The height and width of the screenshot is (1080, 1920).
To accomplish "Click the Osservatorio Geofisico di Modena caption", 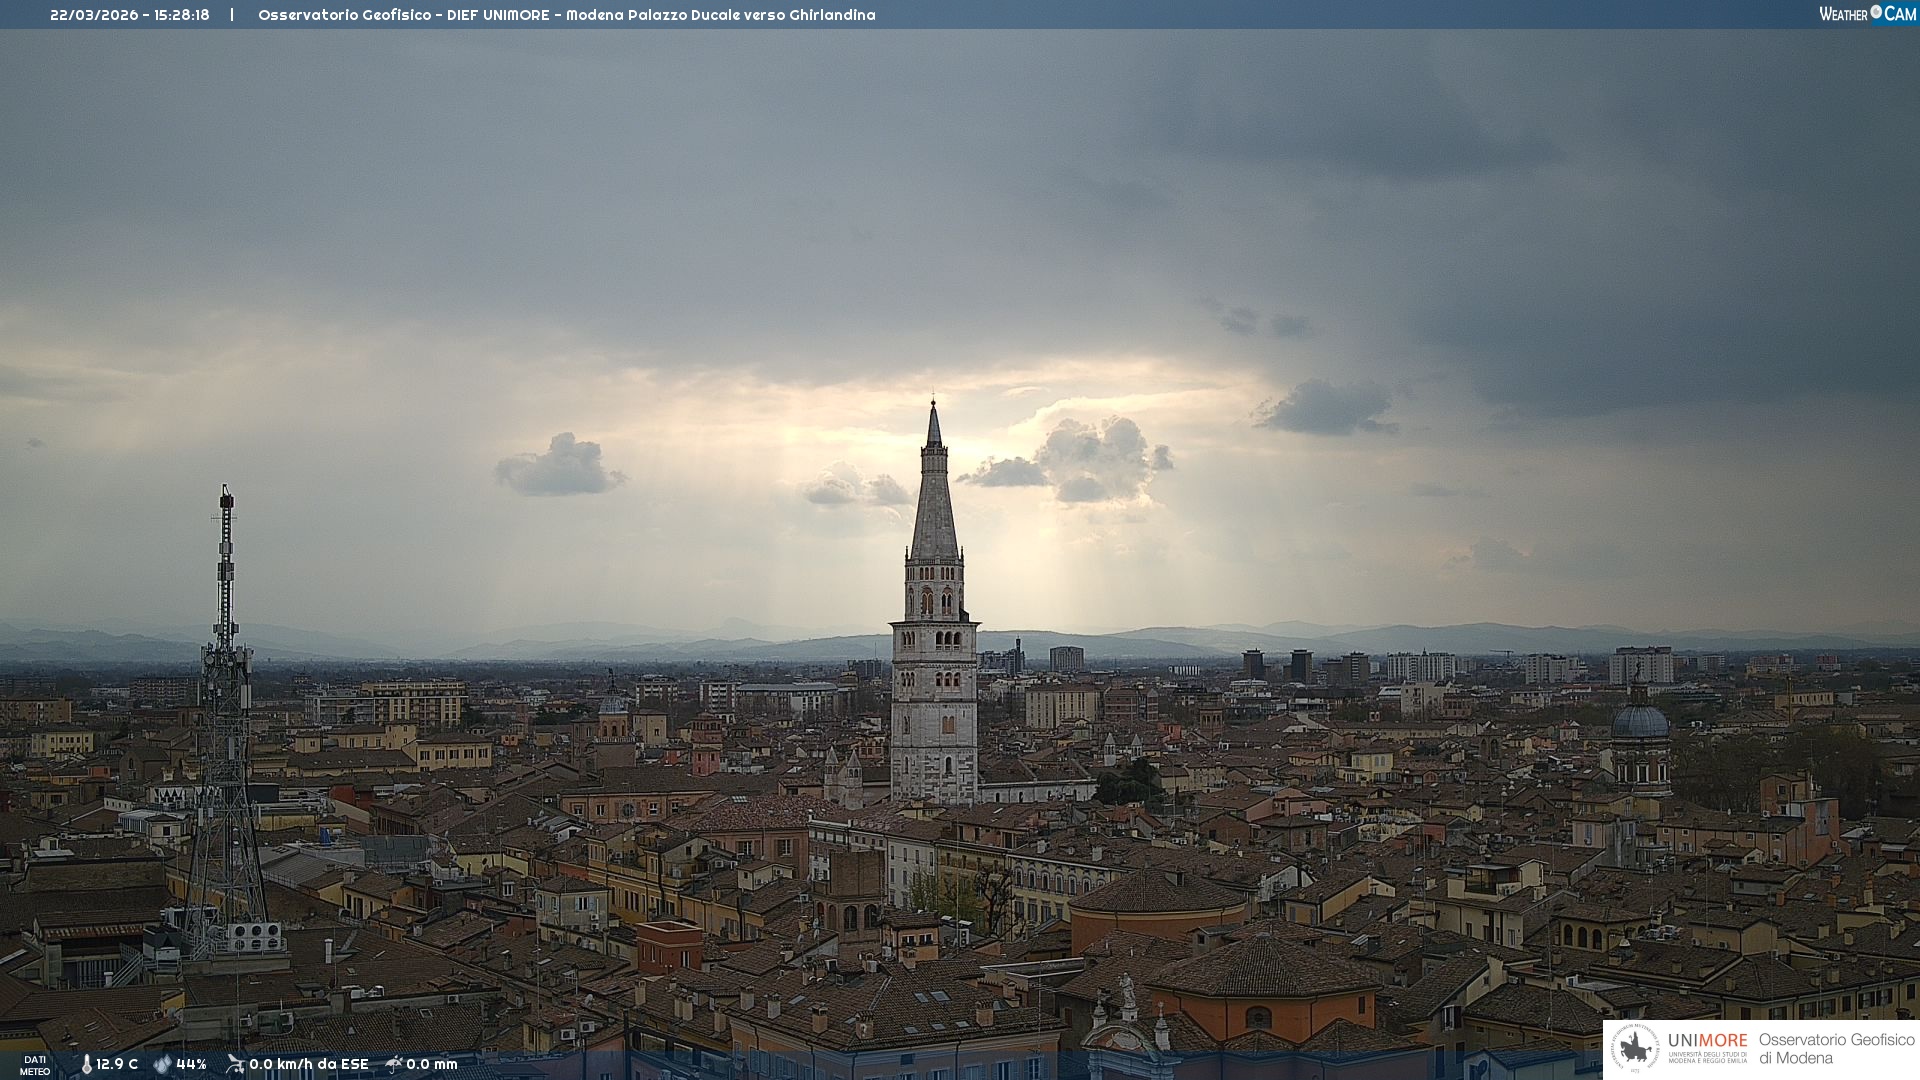I will tap(1836, 1048).
